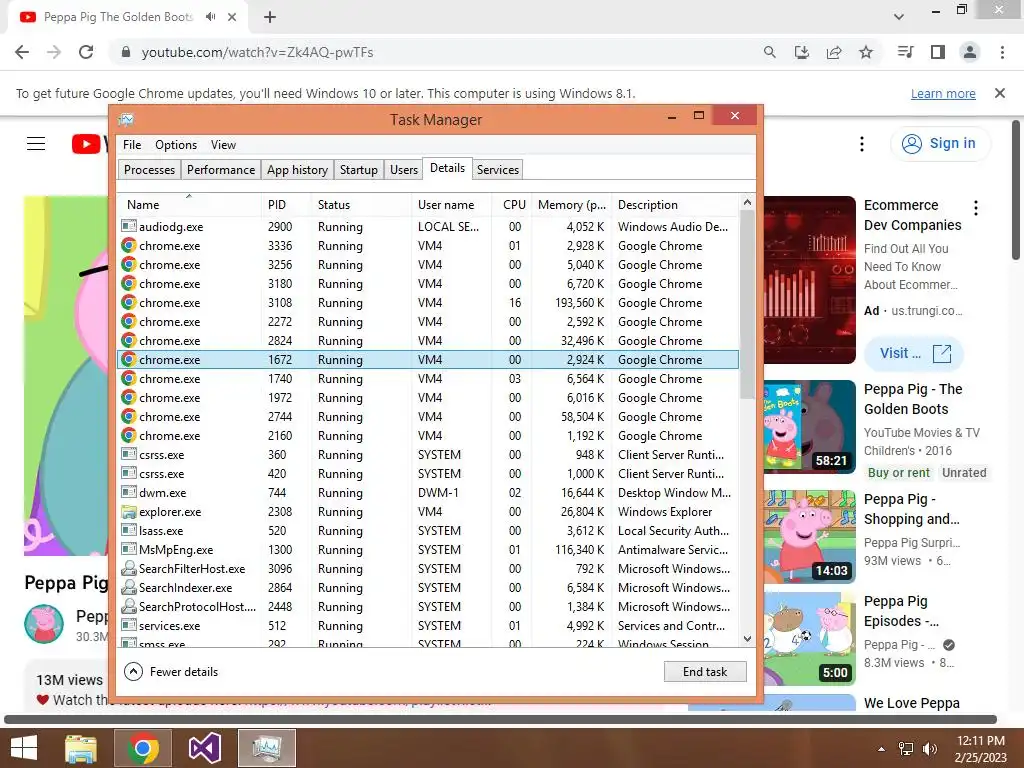The image size is (1024, 768).
Task: Select SearchIndexer.exe process row
Action: [428, 588]
